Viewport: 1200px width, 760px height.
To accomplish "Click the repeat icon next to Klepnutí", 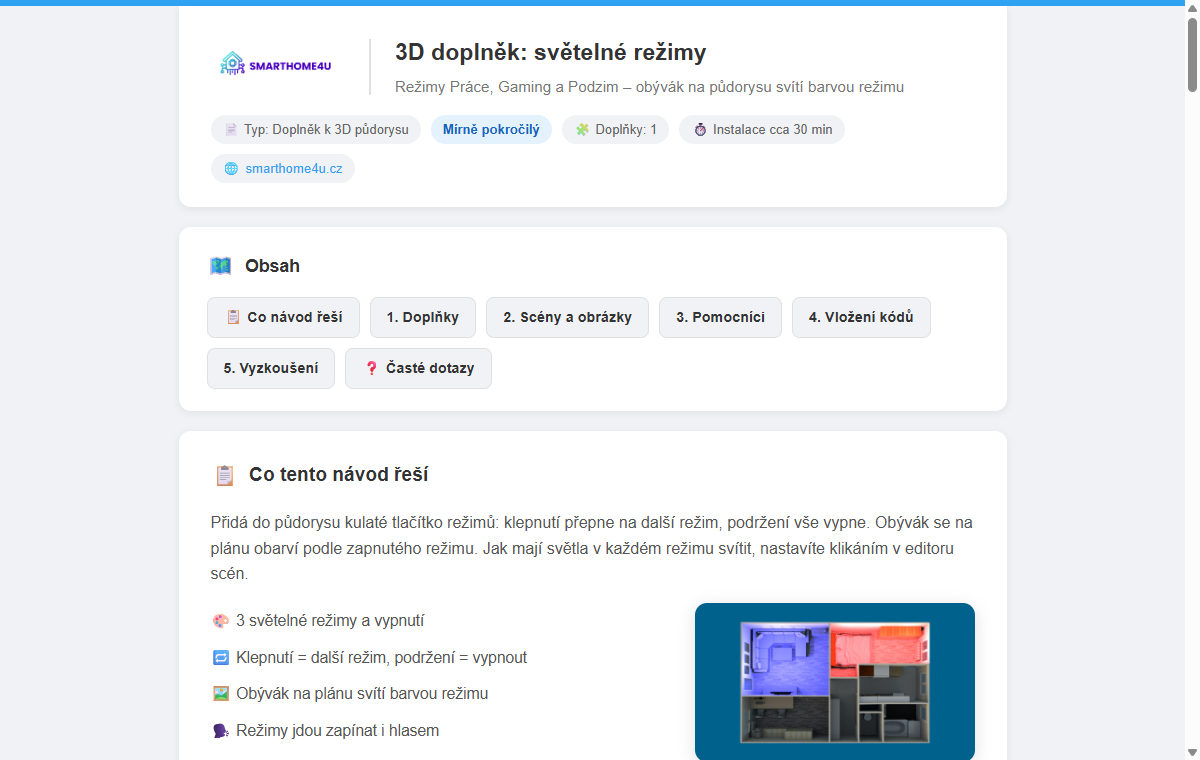I will pyautogui.click(x=221, y=658).
